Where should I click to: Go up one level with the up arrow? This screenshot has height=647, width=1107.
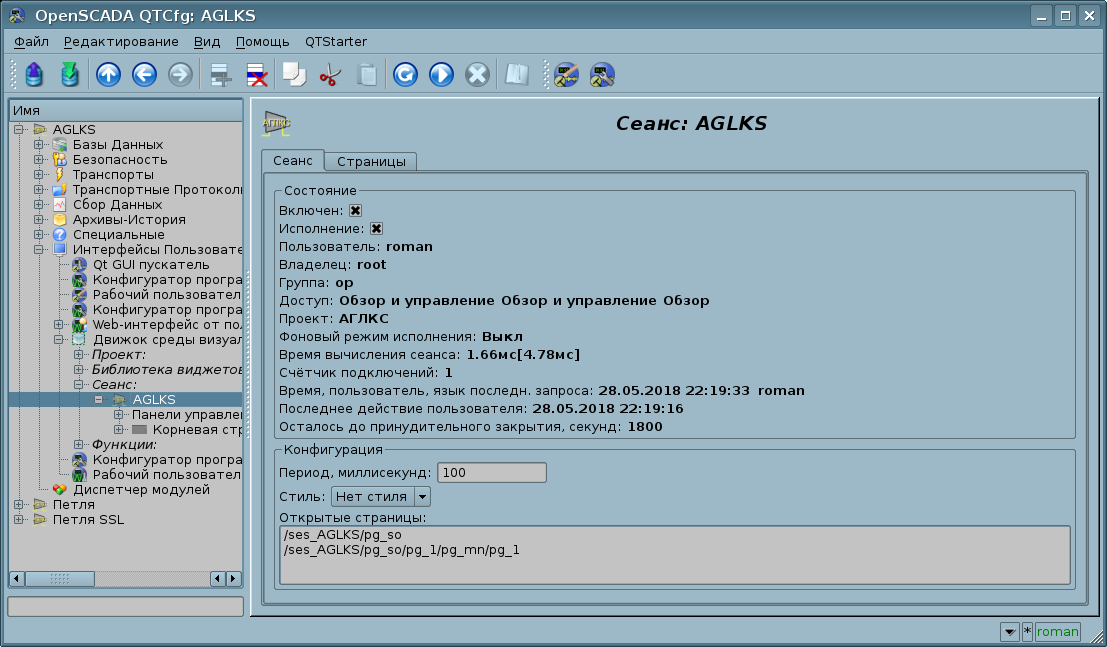coord(108,74)
